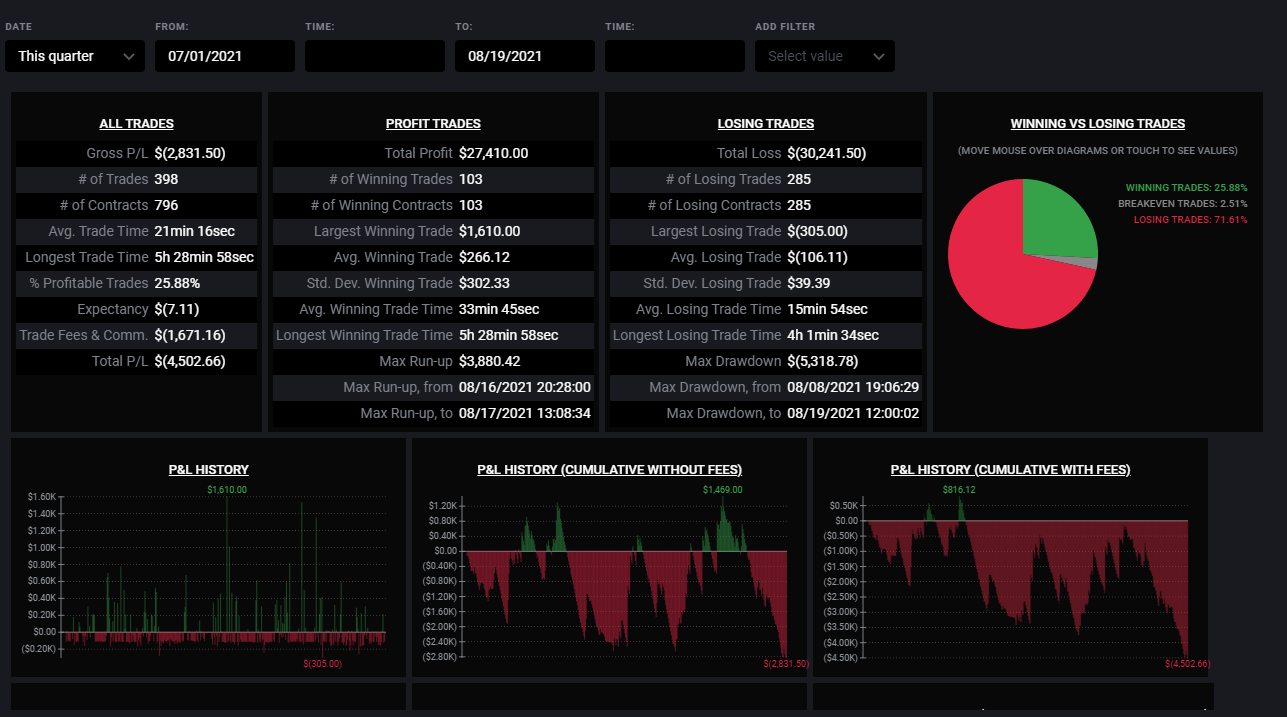Click the empty Time field after From date
Viewport: 1287px width, 717px height.
375,56
